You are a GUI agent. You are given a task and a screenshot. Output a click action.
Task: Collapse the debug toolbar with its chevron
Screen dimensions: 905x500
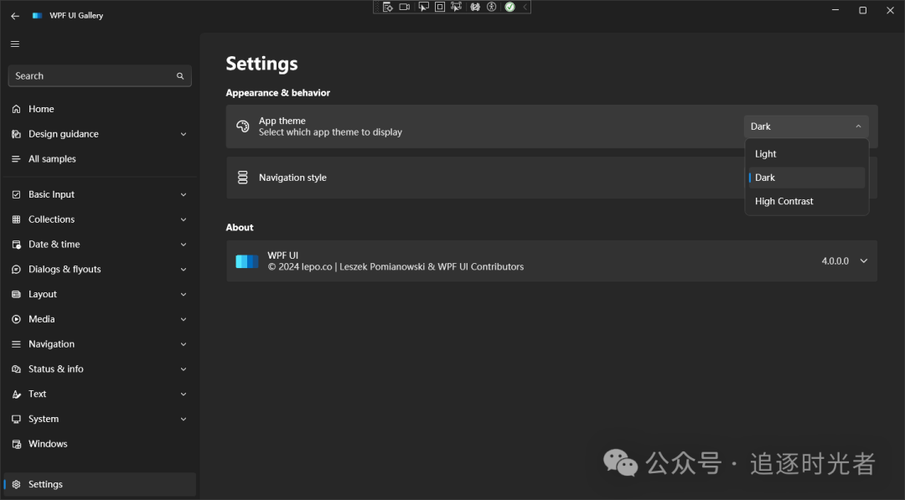(525, 7)
